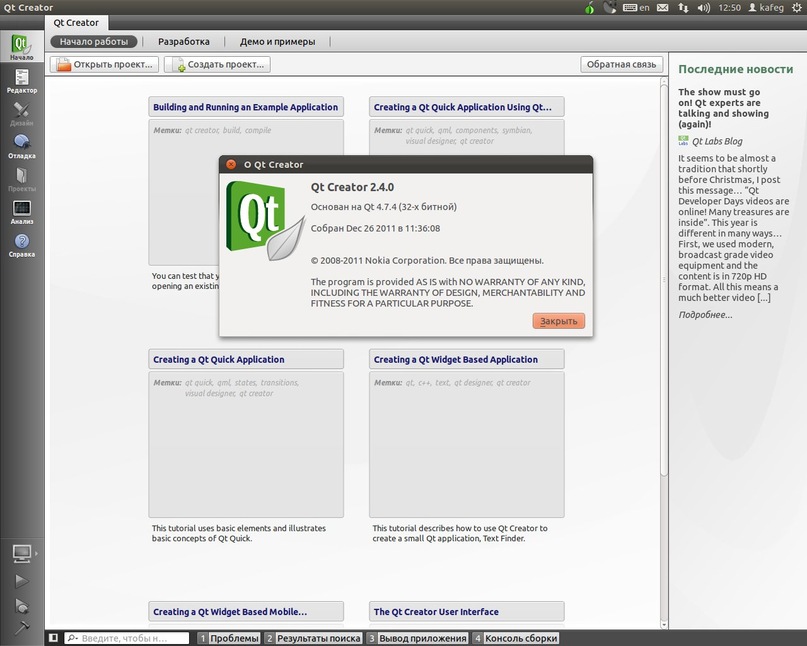
Task: Click the Собран Dec 26 2011 build date text
Action: 375,229
